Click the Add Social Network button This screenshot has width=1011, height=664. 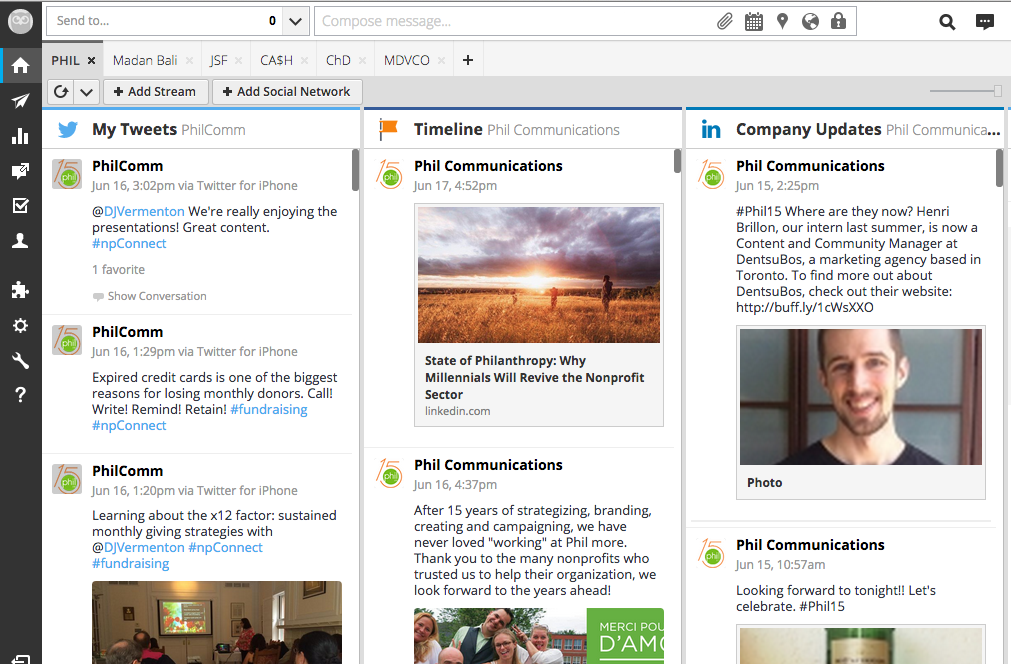[x=287, y=92]
